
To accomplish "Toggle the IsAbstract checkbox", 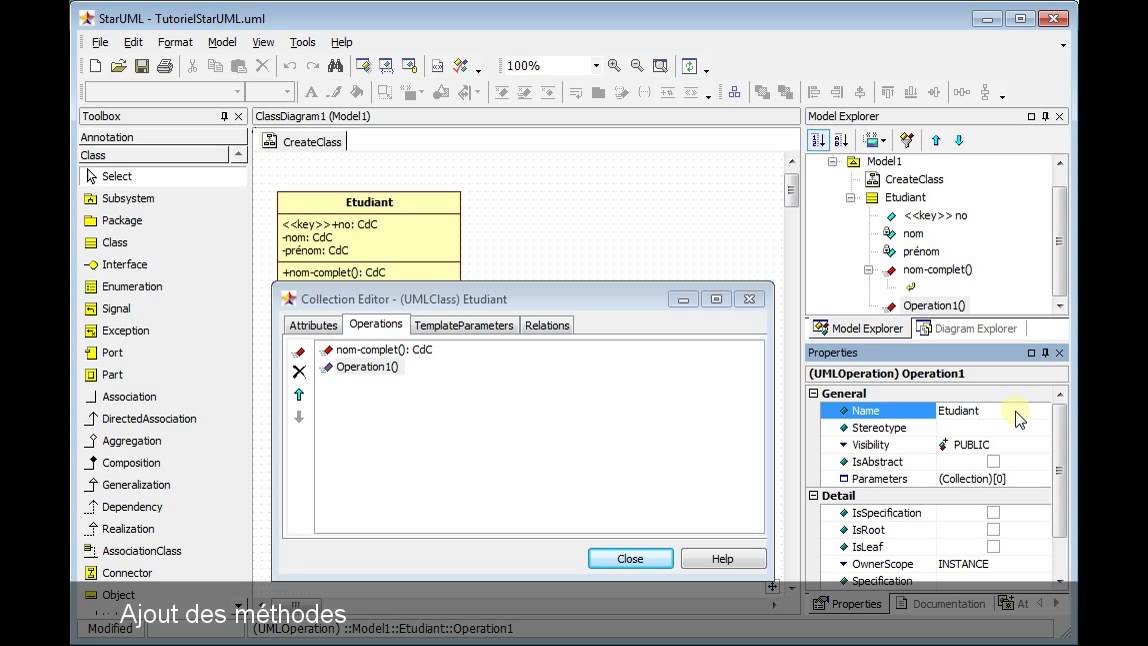I will tap(994, 461).
